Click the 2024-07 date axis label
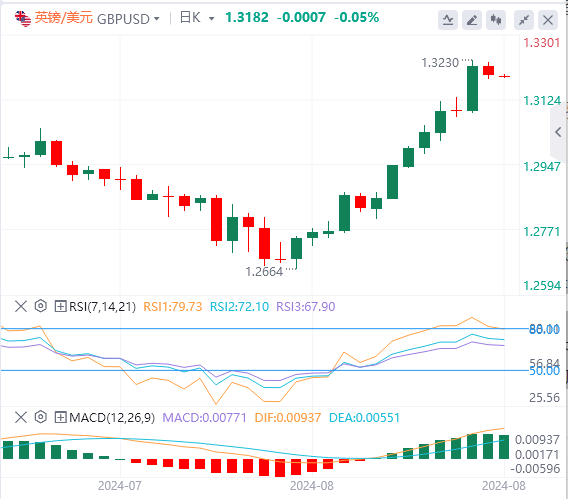 (120, 486)
